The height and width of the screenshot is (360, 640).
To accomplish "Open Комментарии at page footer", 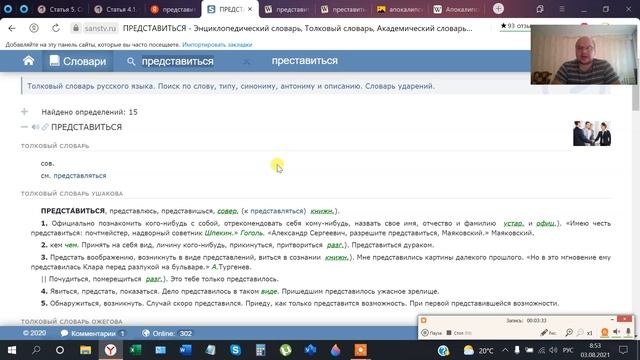I will (x=93, y=333).
